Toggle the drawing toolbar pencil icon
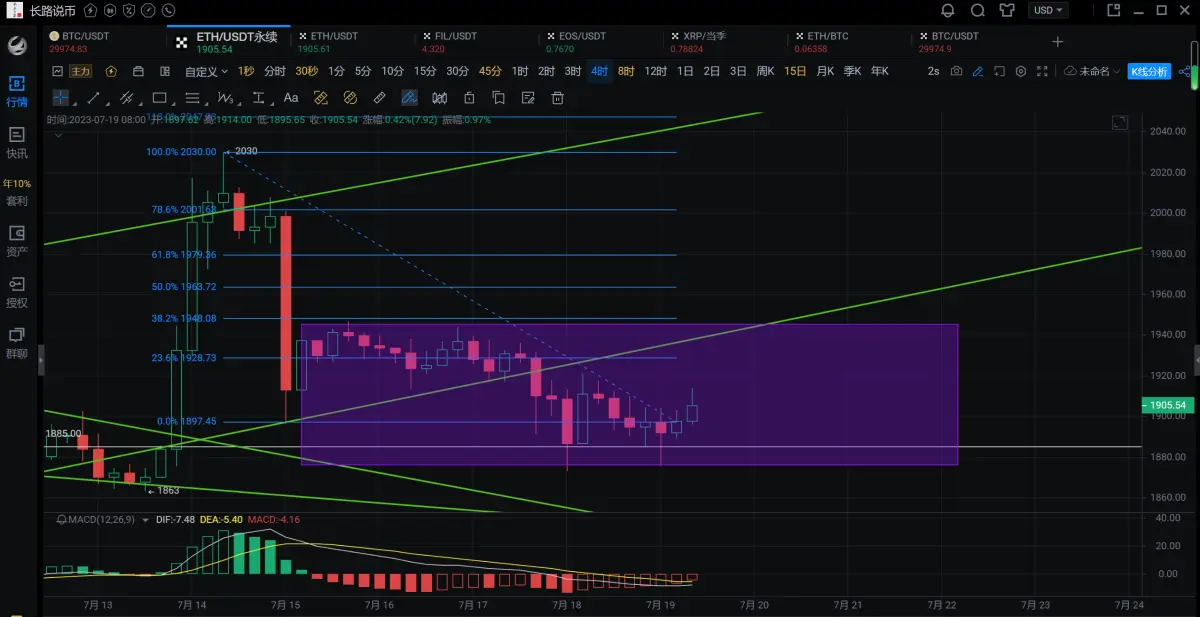Image resolution: width=1200 pixels, height=617 pixels. pyautogui.click(x=978, y=72)
